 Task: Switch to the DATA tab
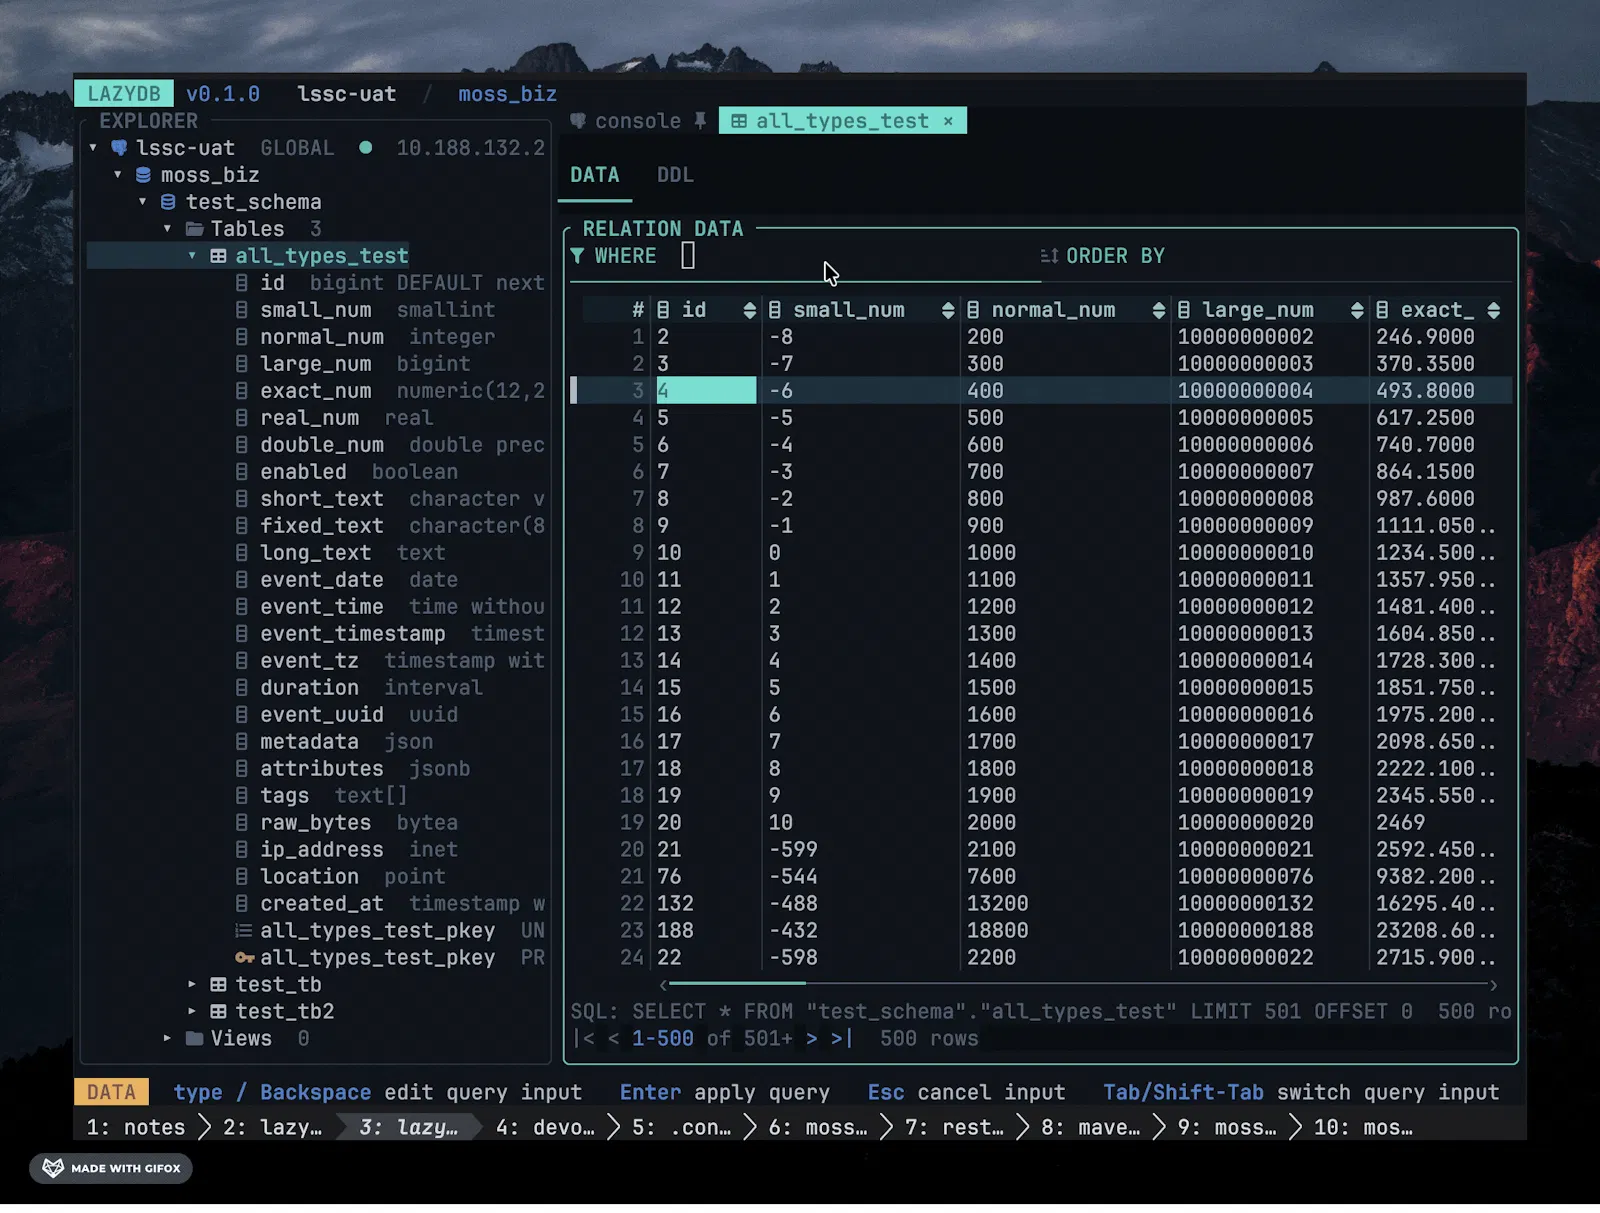click(x=595, y=175)
